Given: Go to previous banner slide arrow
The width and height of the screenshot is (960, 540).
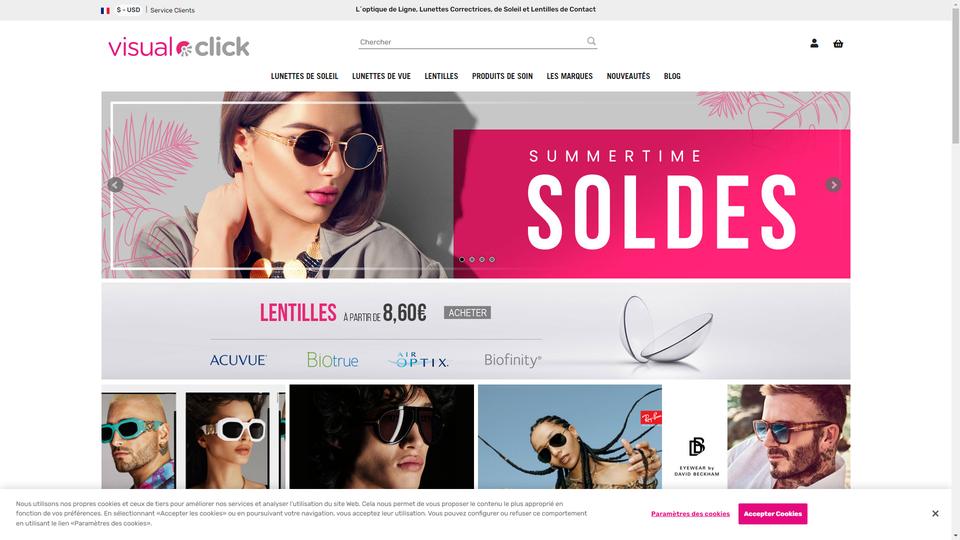Looking at the screenshot, I should (x=115, y=185).
